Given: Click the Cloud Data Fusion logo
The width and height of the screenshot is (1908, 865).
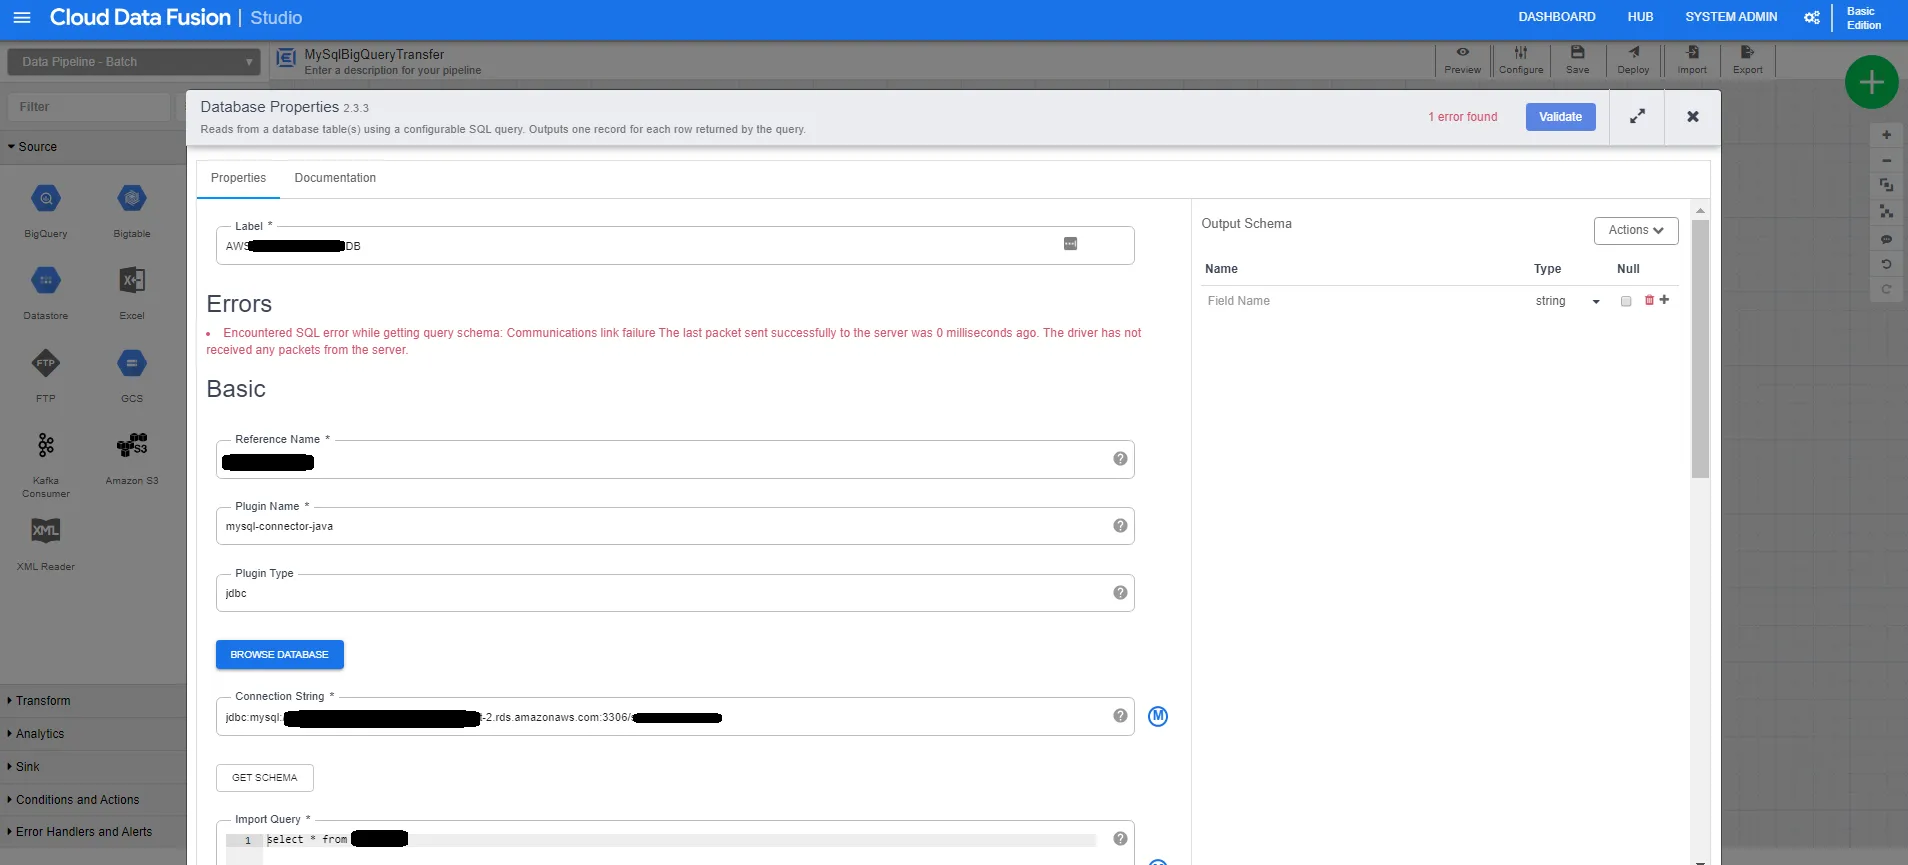Looking at the screenshot, I should tap(140, 17).
